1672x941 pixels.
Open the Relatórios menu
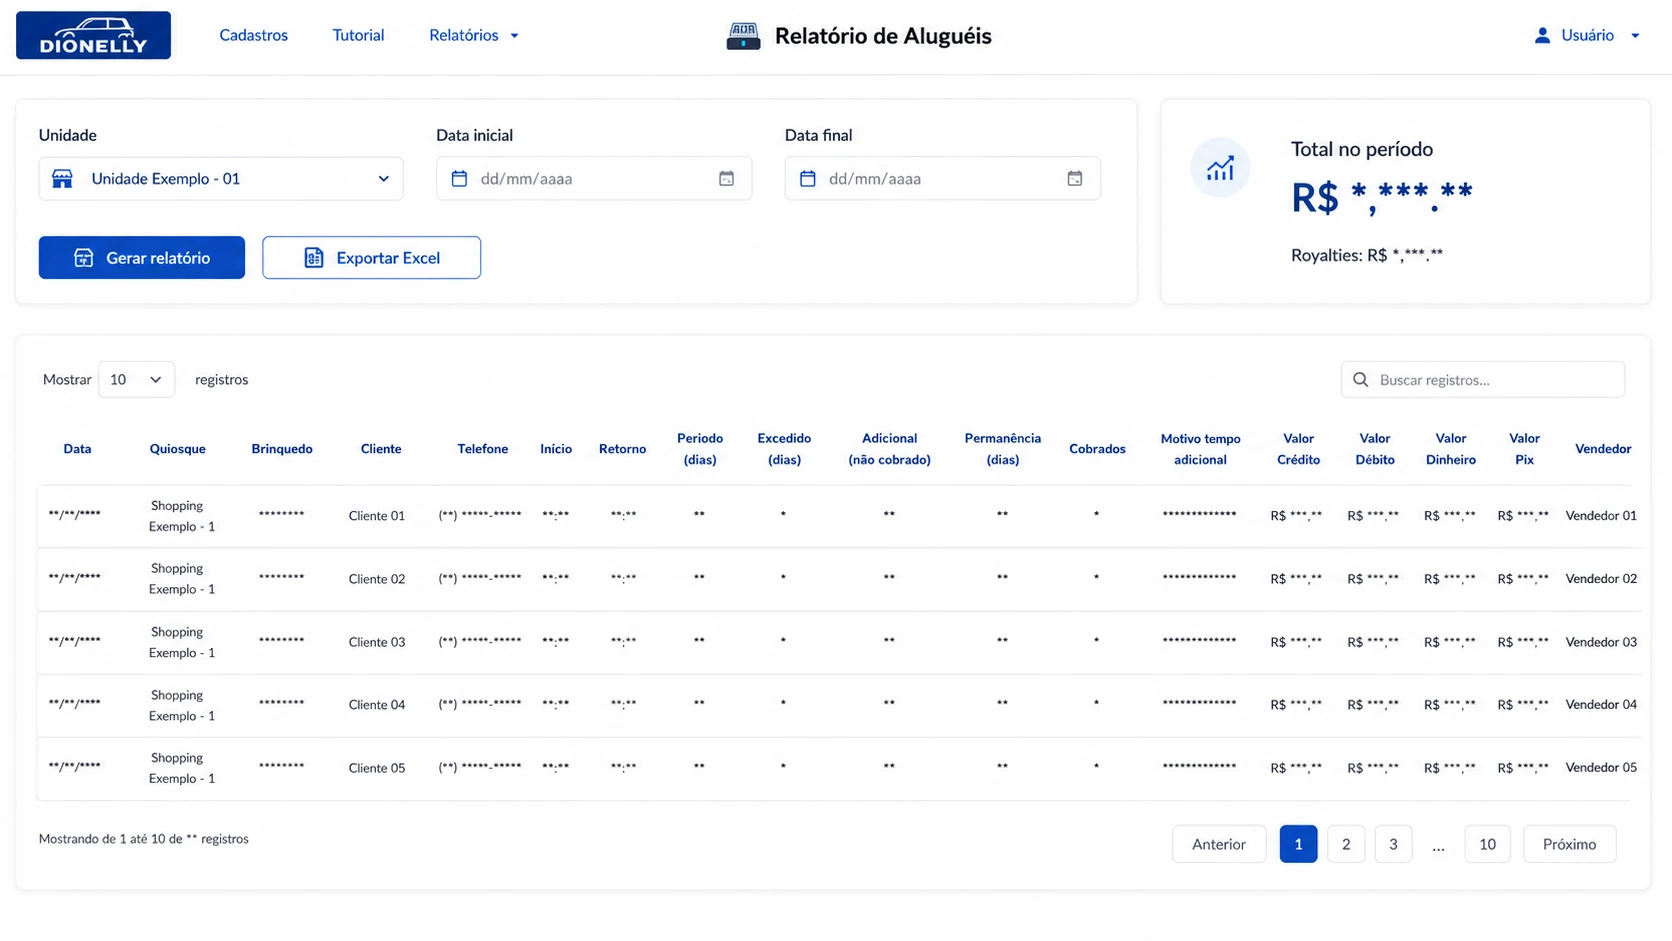coord(463,35)
